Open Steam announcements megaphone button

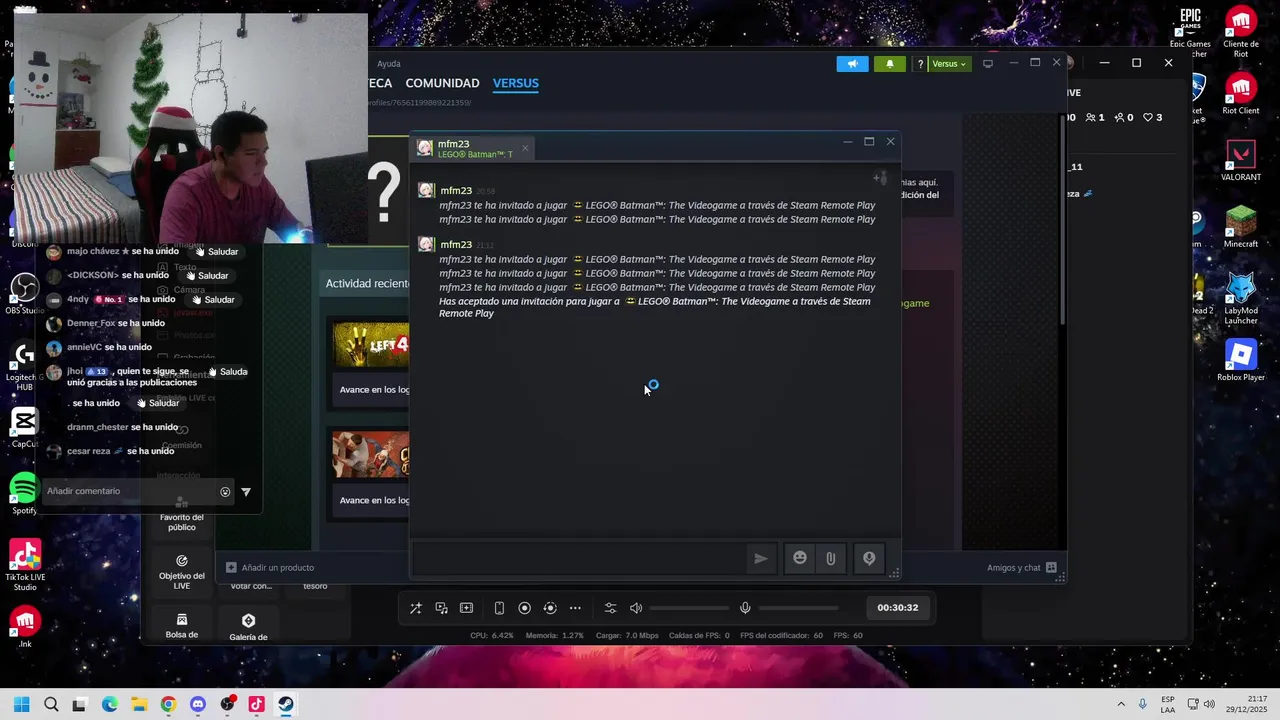pyautogui.click(x=852, y=64)
